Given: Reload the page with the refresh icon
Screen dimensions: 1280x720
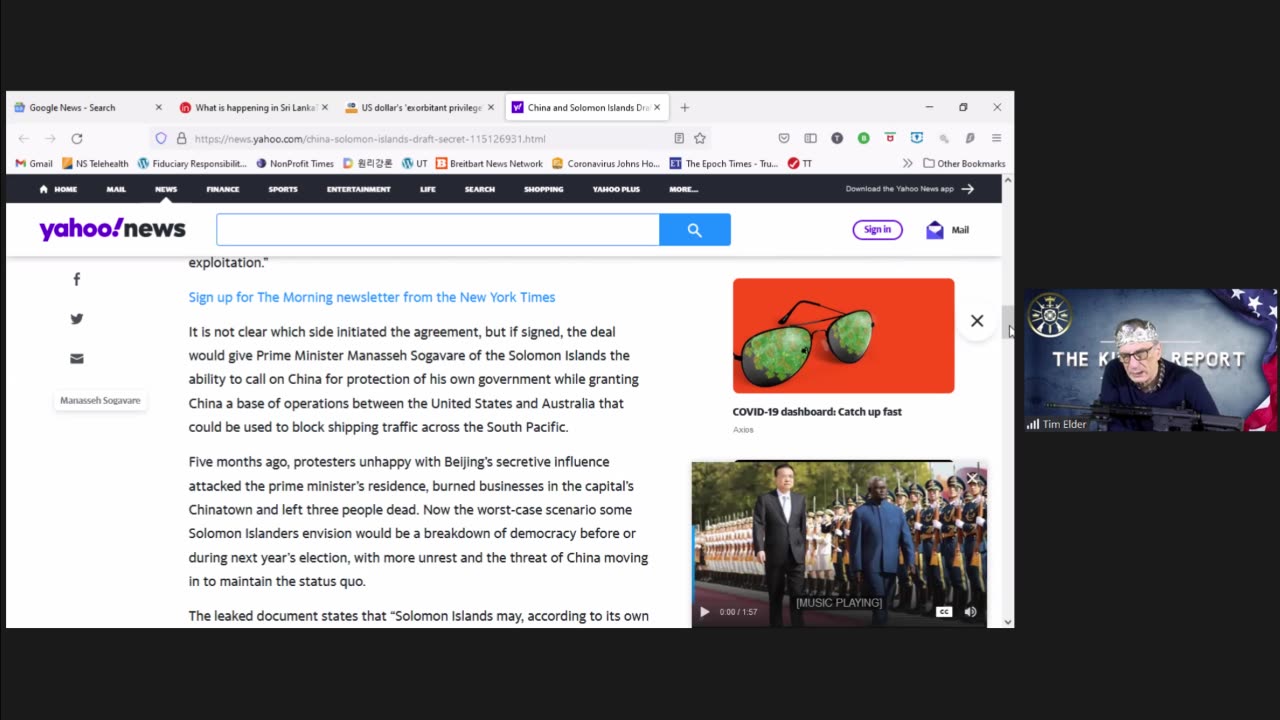Looking at the screenshot, I should pos(77,138).
